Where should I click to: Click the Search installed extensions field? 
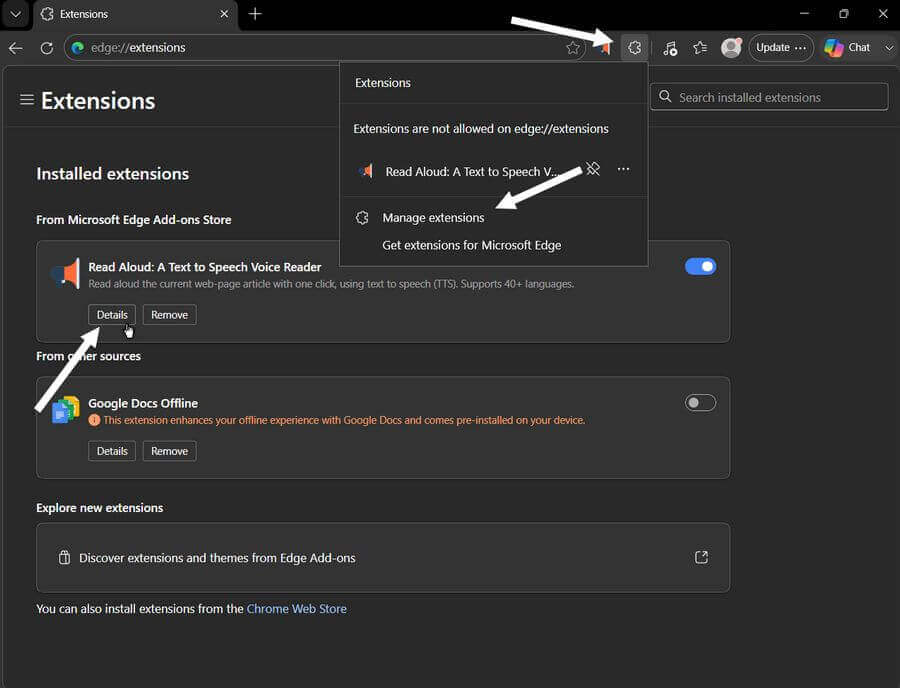pyautogui.click(x=769, y=97)
